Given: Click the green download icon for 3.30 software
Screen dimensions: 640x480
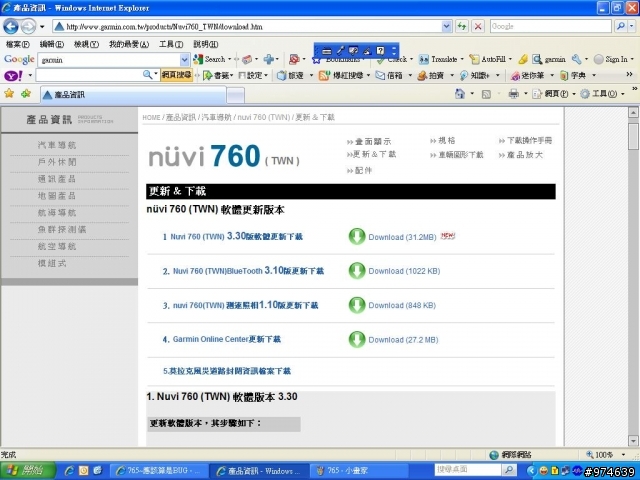Looking at the screenshot, I should coord(357,236).
